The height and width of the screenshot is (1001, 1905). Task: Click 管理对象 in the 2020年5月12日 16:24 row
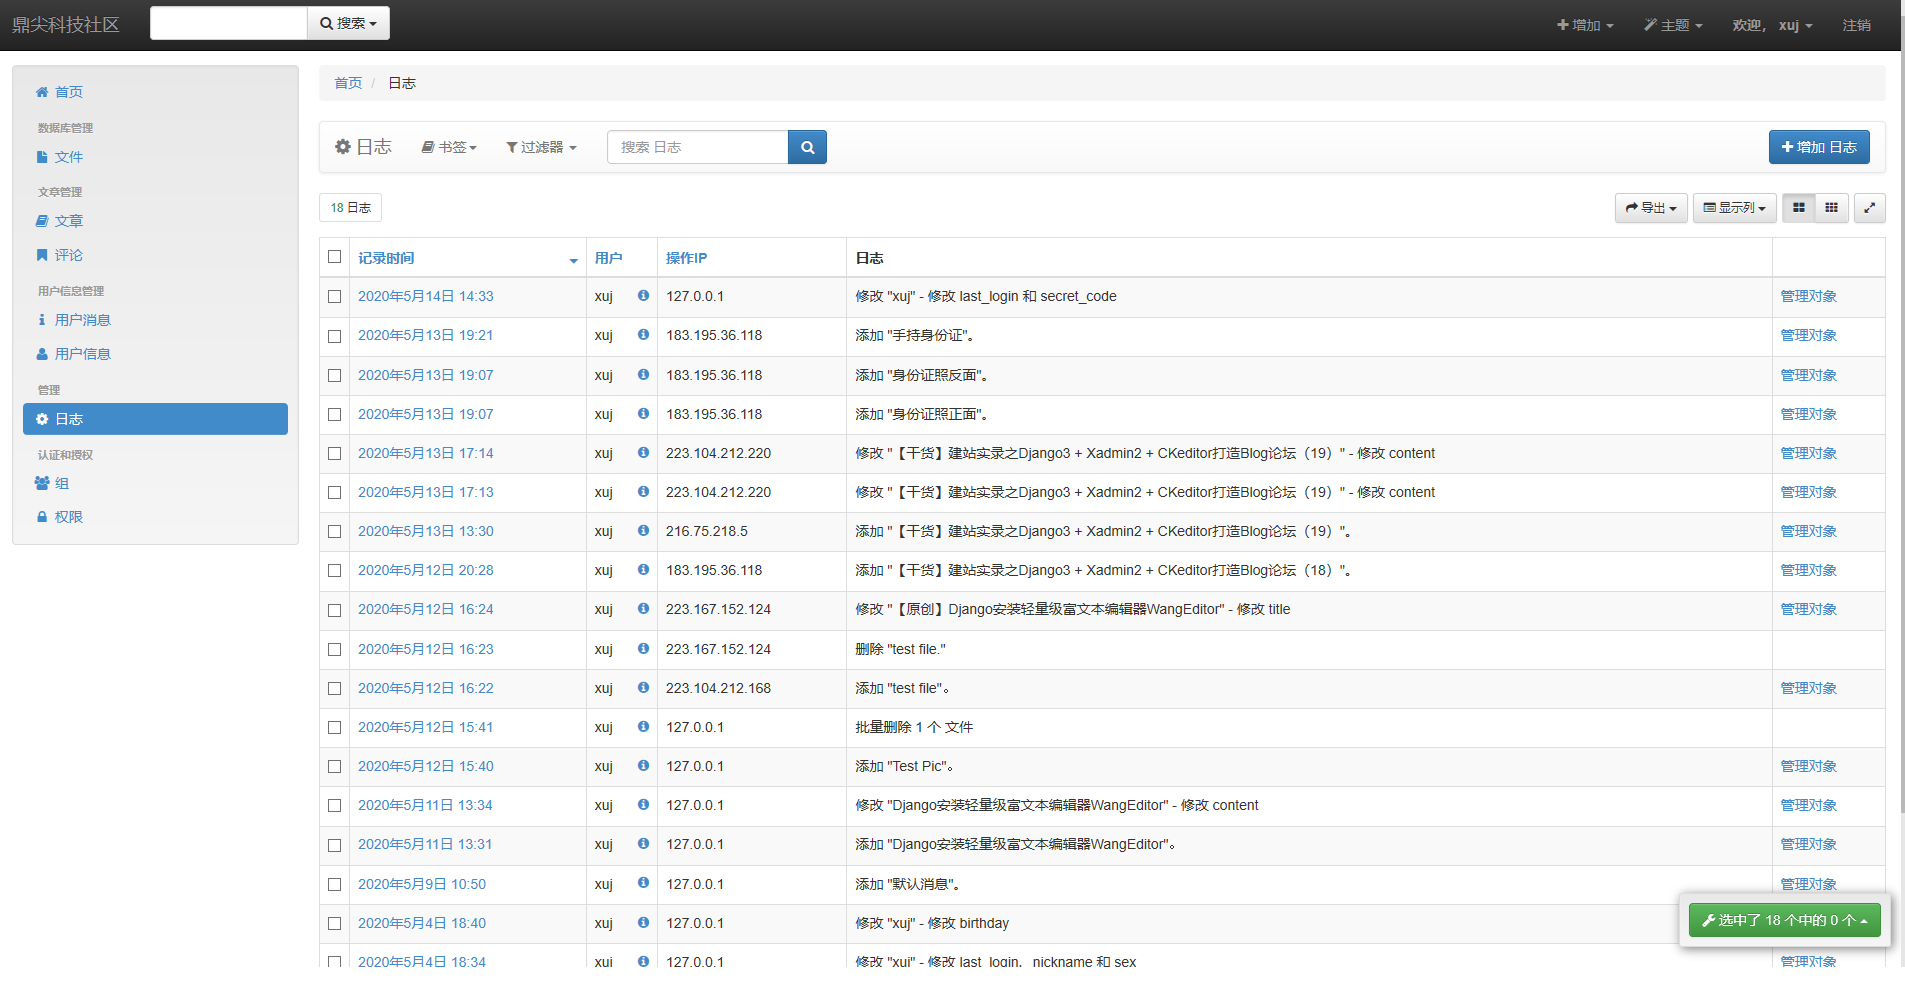click(1809, 609)
